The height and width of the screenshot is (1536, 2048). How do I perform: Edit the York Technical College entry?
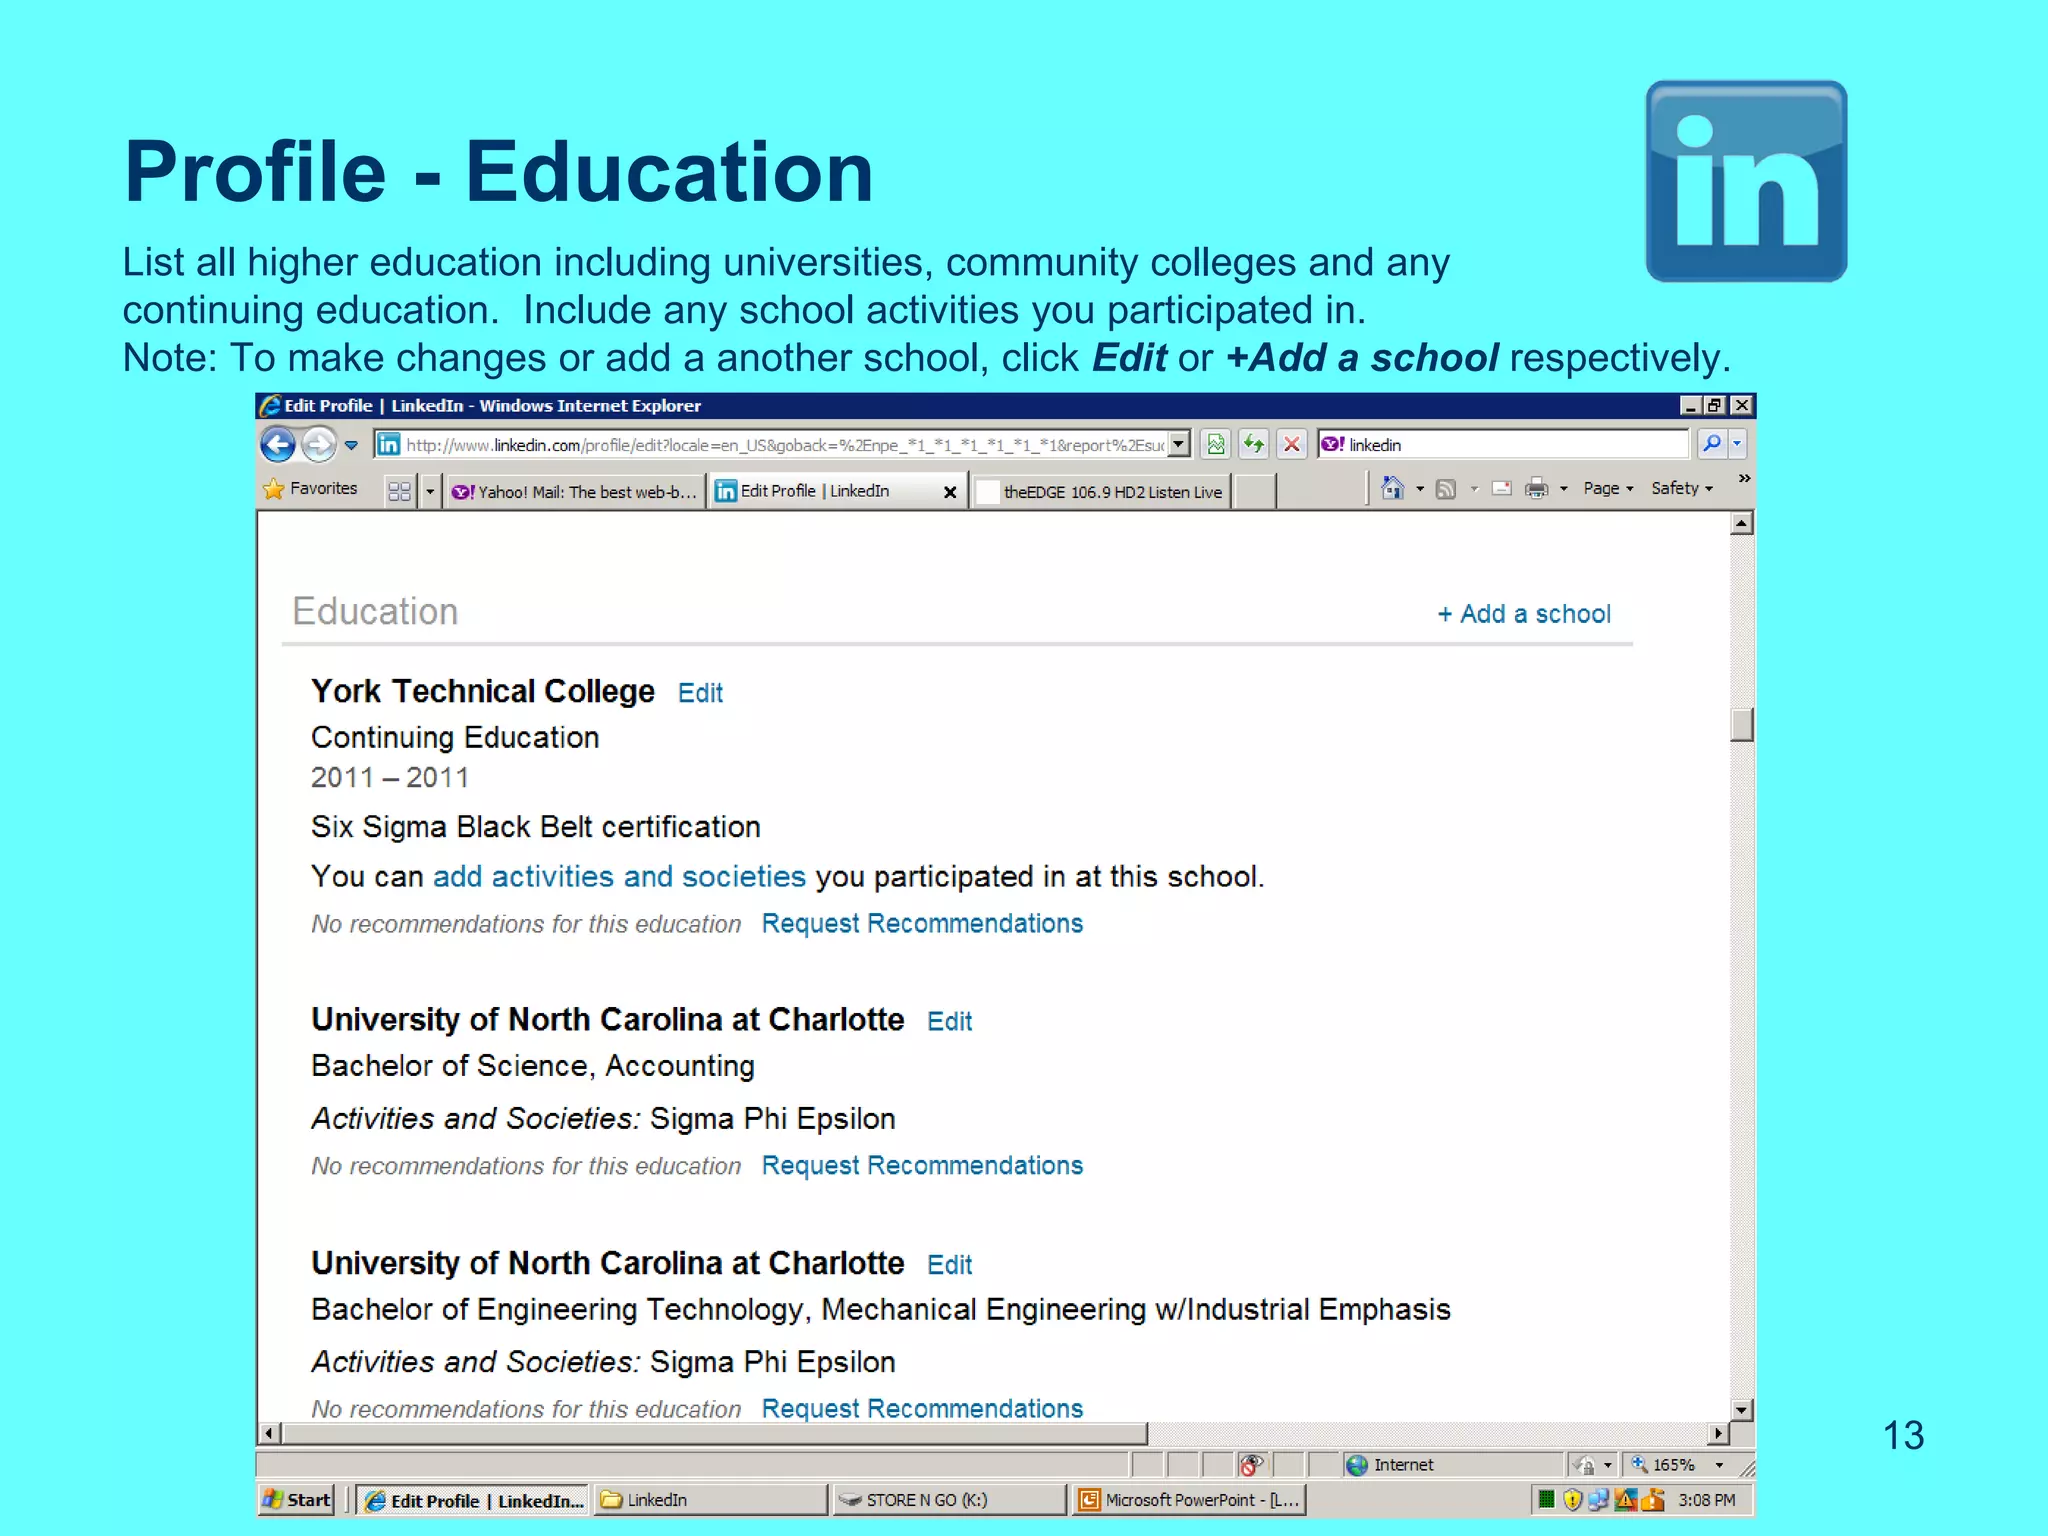[x=700, y=693]
